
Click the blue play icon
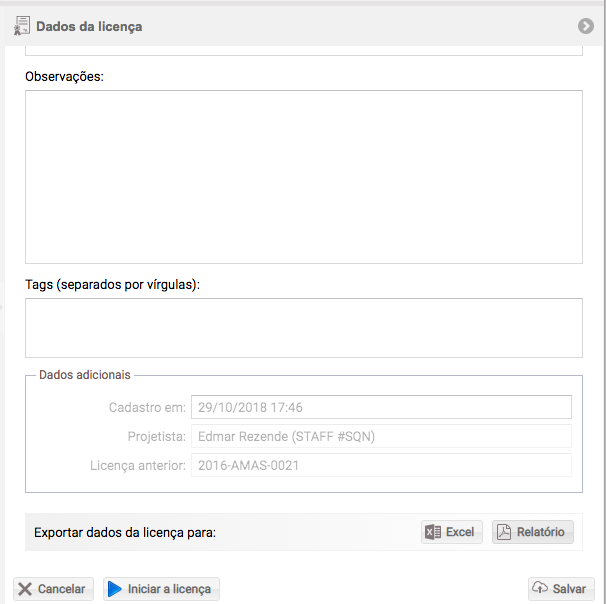[x=114, y=589]
